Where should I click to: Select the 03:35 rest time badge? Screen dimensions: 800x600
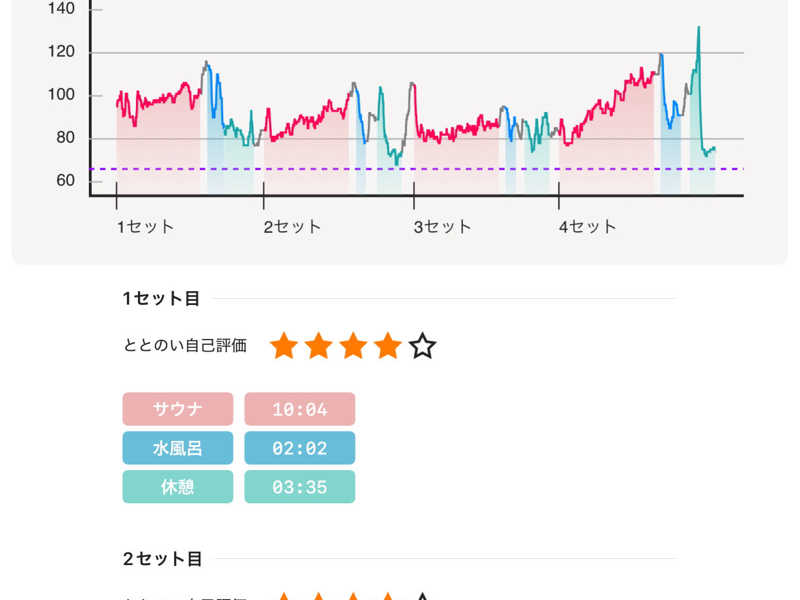[300, 487]
